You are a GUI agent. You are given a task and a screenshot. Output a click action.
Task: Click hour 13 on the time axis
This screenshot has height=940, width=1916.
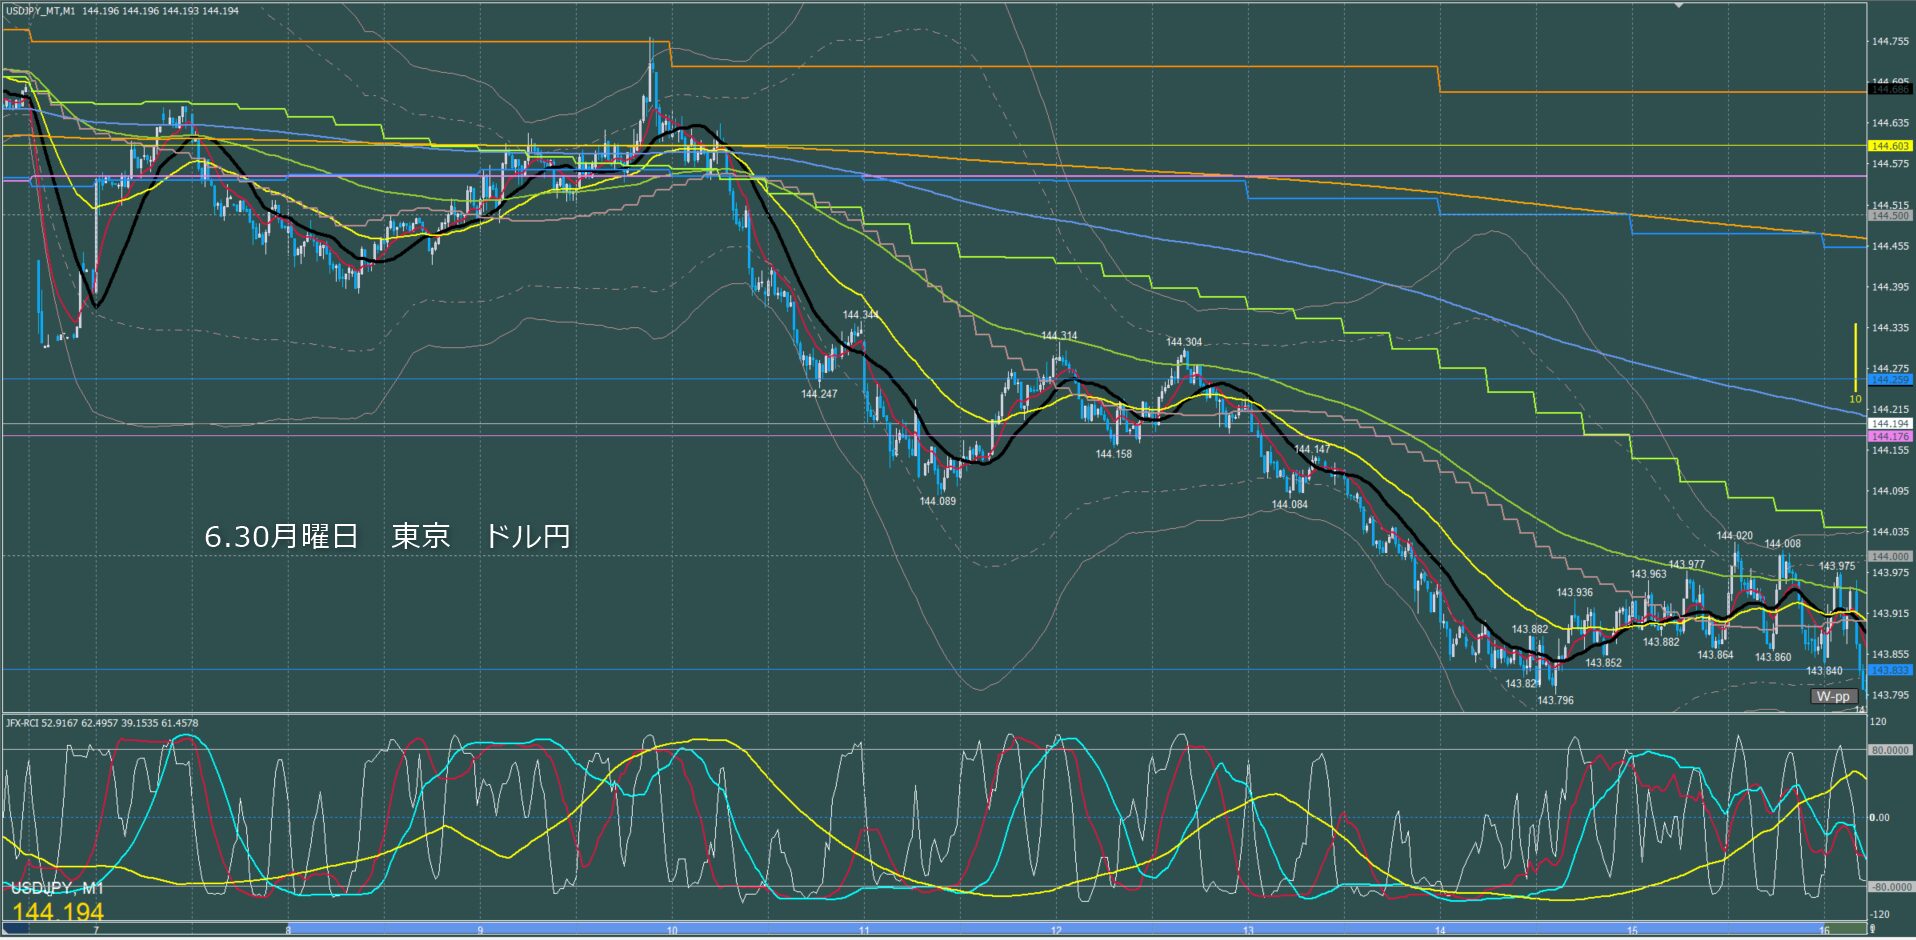[x=1248, y=930]
